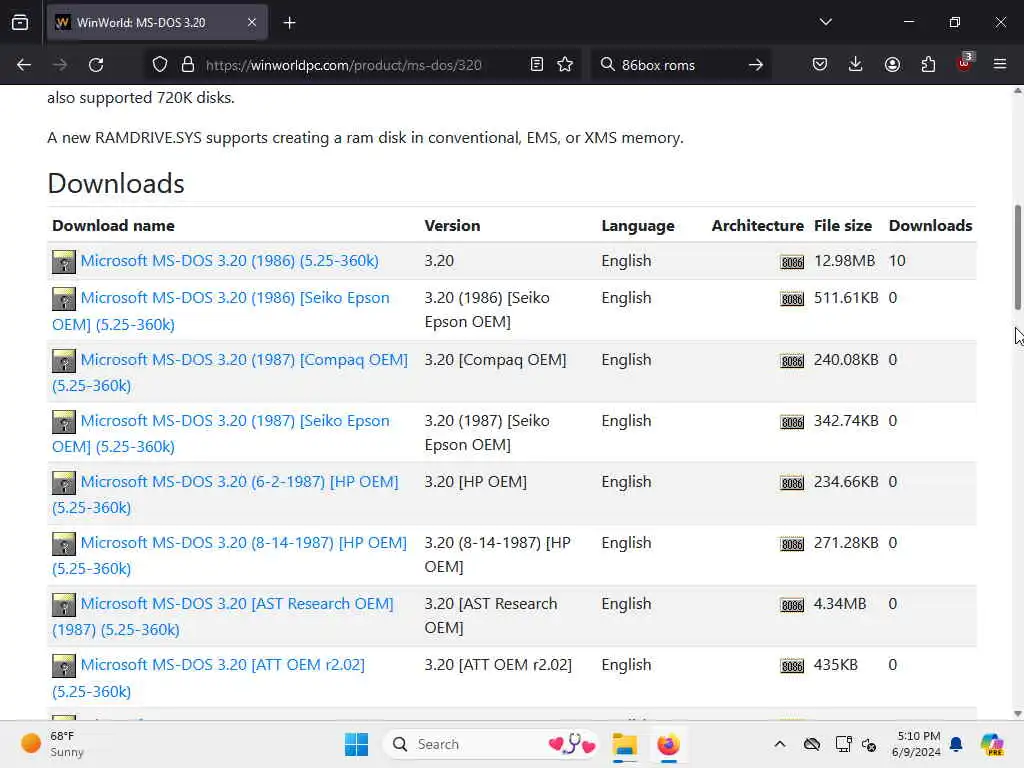Click the 8086 chip icon in 12.98MB row
The width and height of the screenshot is (1024, 768).
(x=792, y=262)
